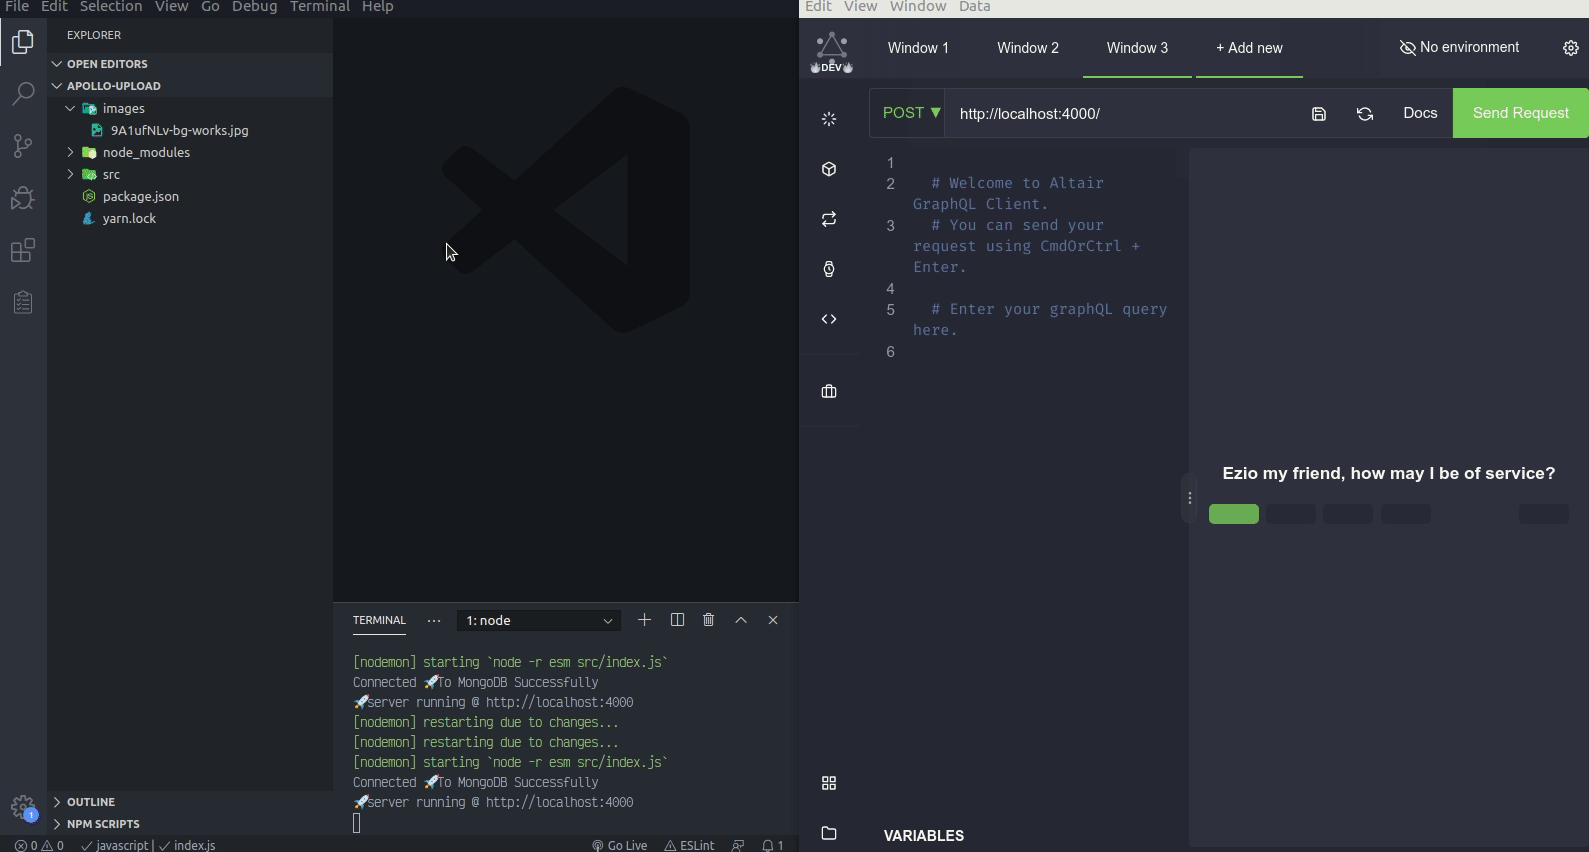Open terminal panel more actions ellipsis
The image size is (1589, 852).
(433, 620)
